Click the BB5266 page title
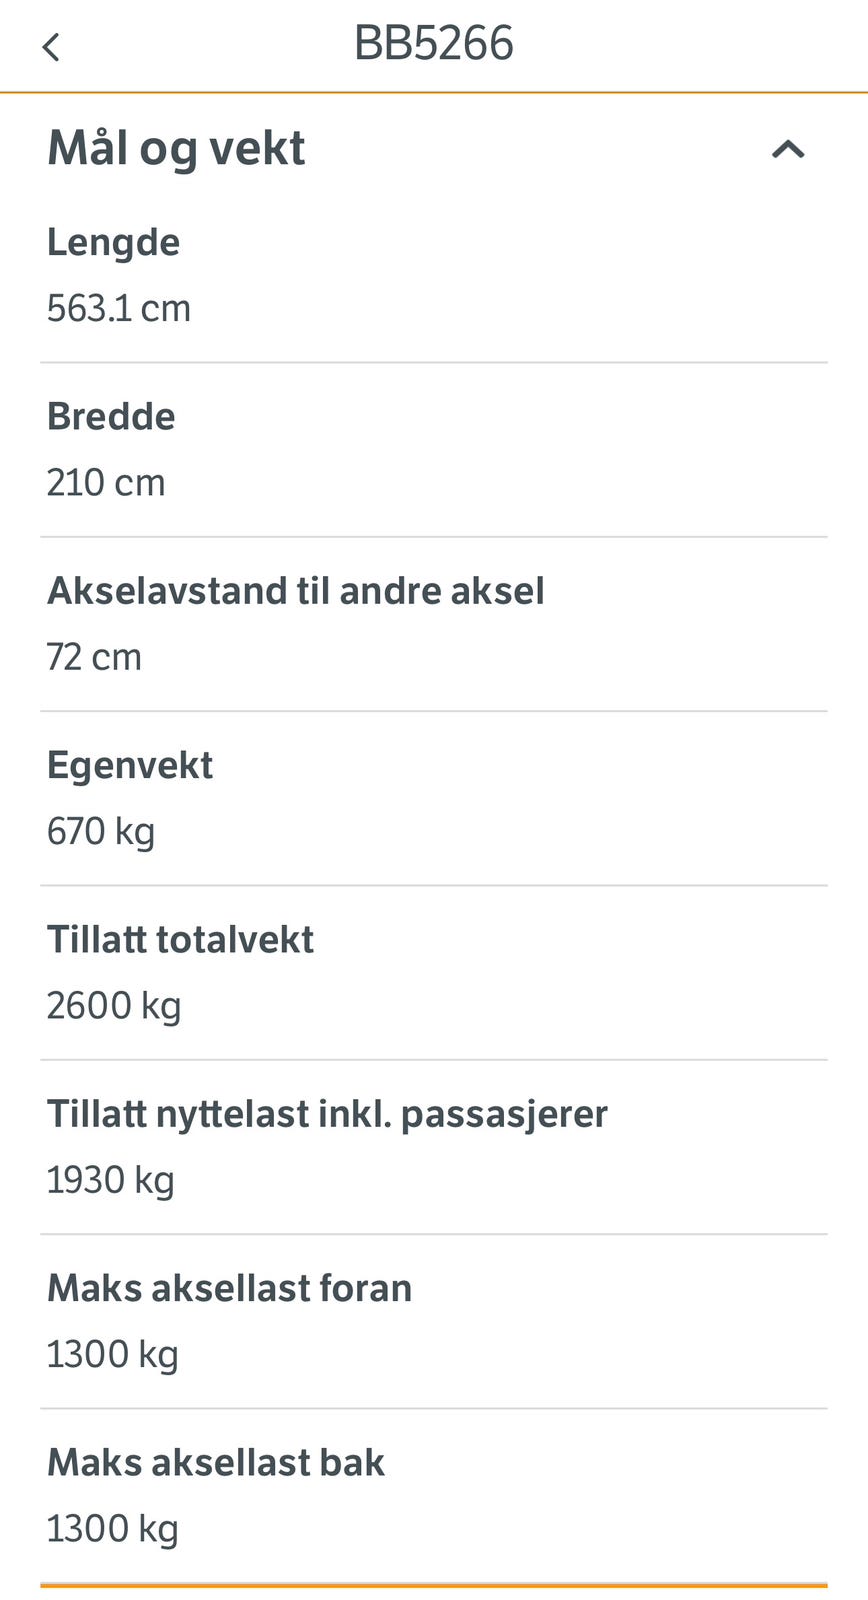Image resolution: width=868 pixels, height=1600 pixels. [x=433, y=44]
